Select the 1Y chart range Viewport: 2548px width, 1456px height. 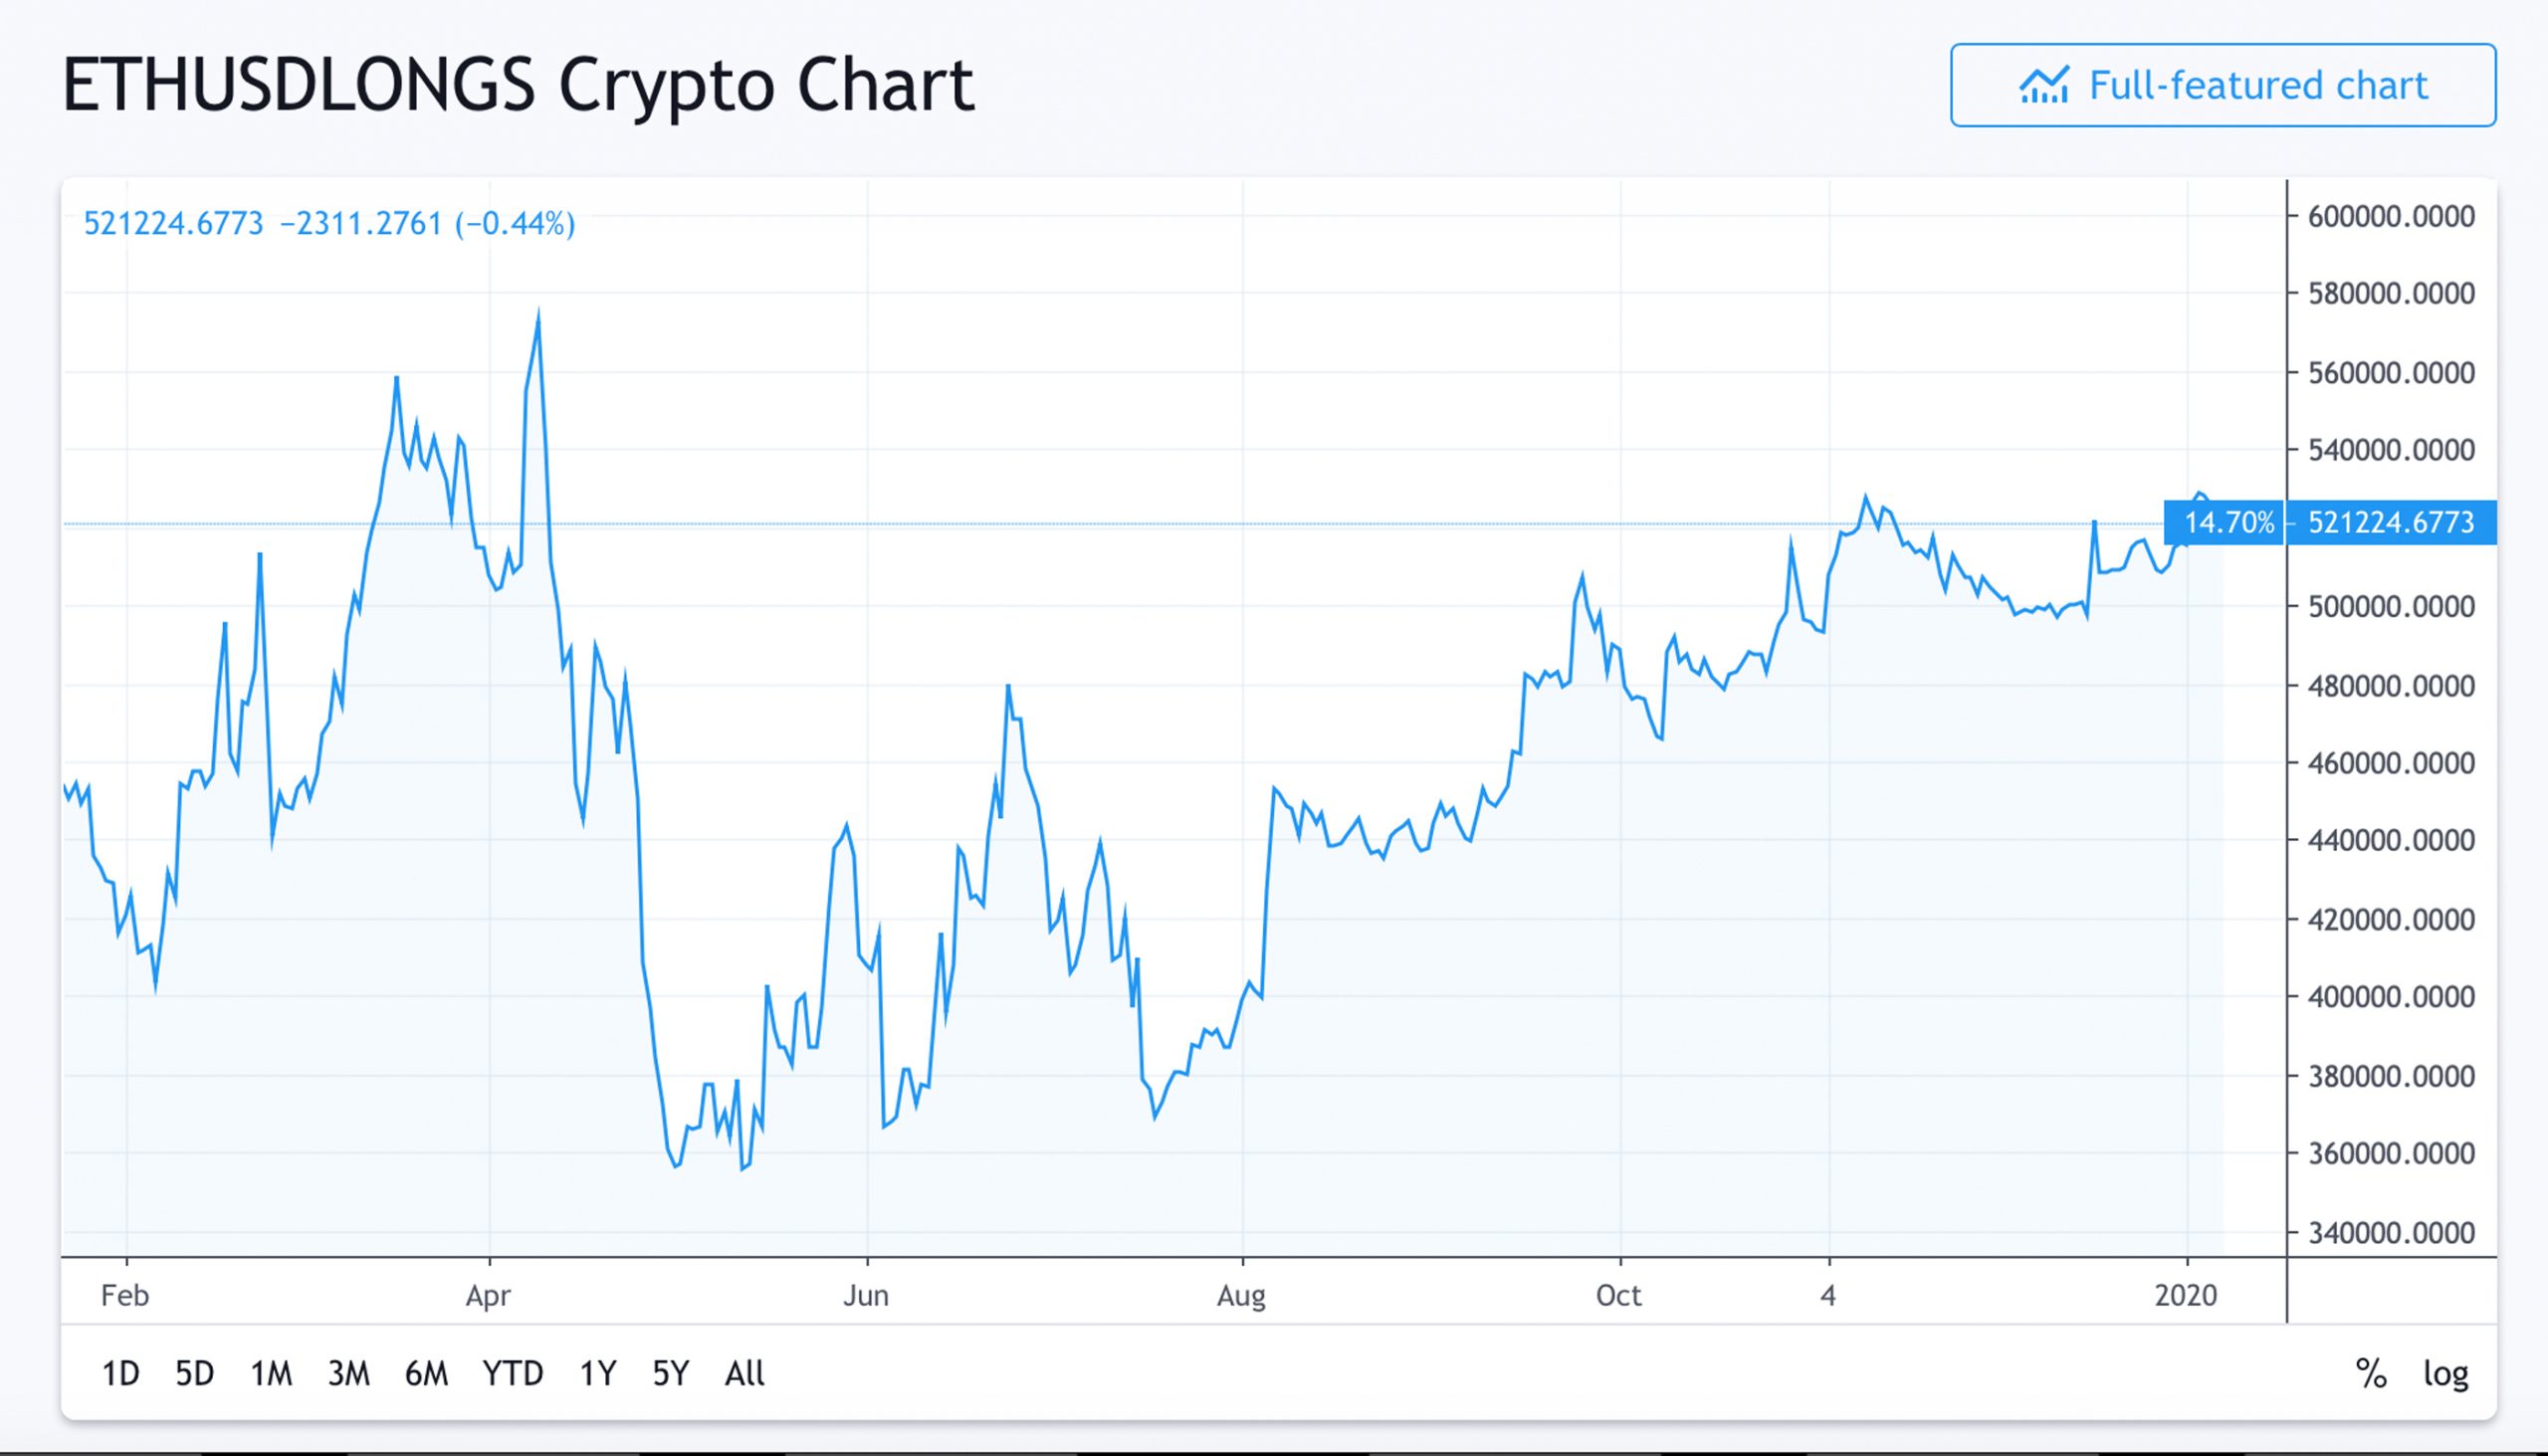click(598, 1373)
